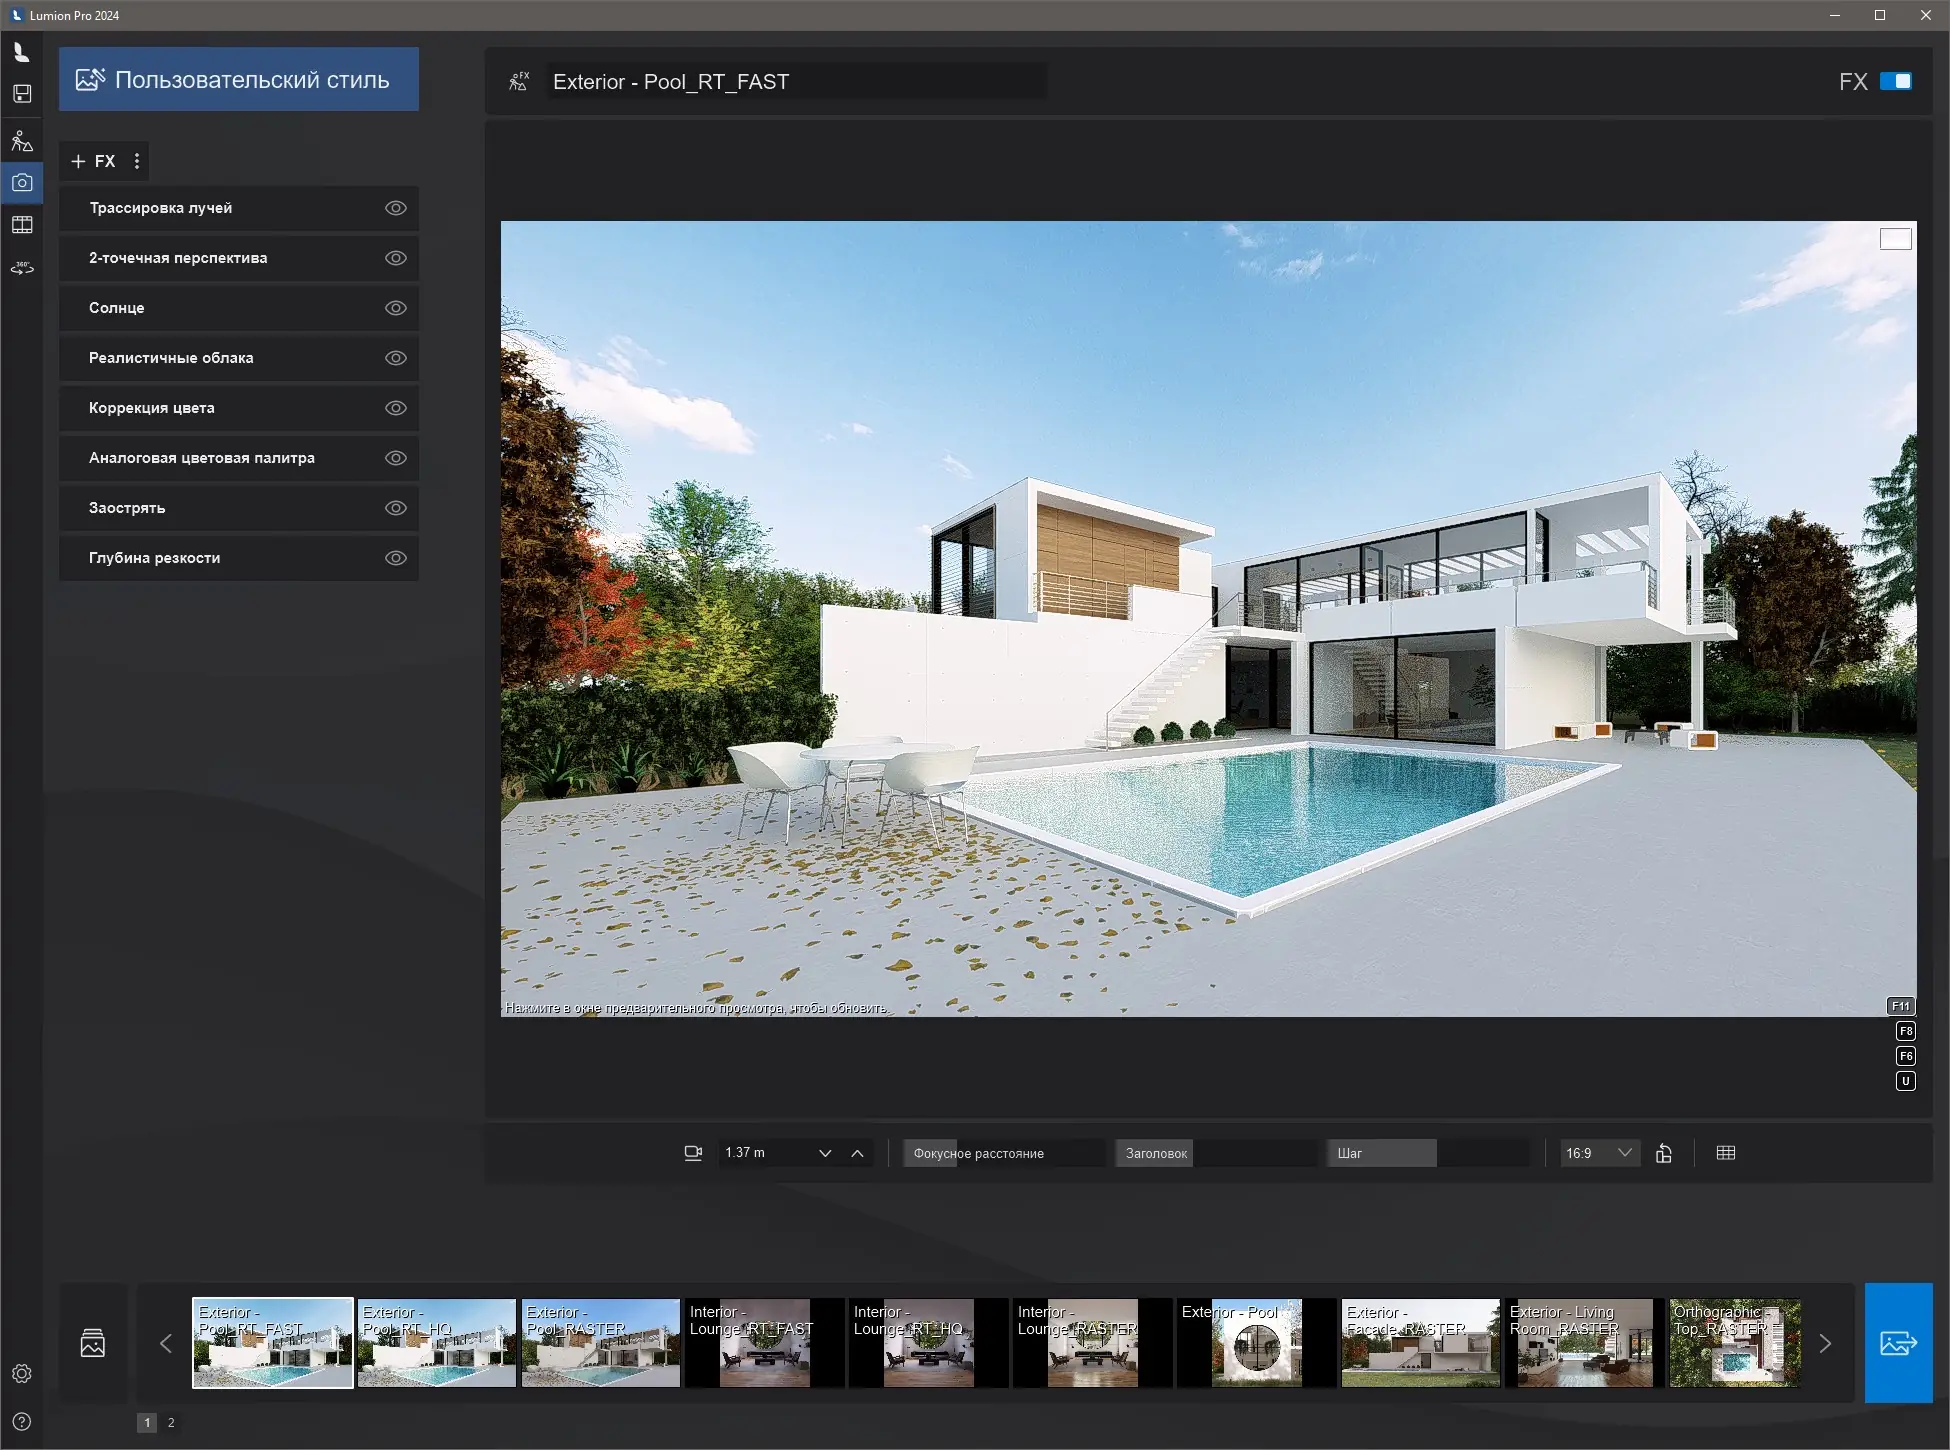Switch off the FX toggle
1950x1450 pixels.
1895,81
